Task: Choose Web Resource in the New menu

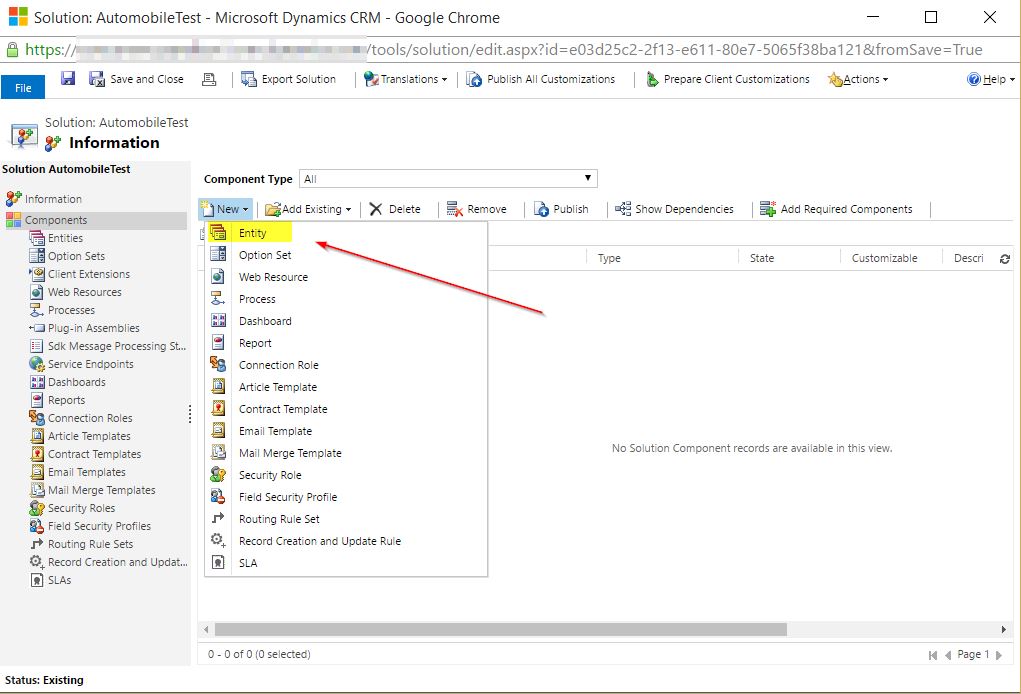Action: pyautogui.click(x=273, y=277)
